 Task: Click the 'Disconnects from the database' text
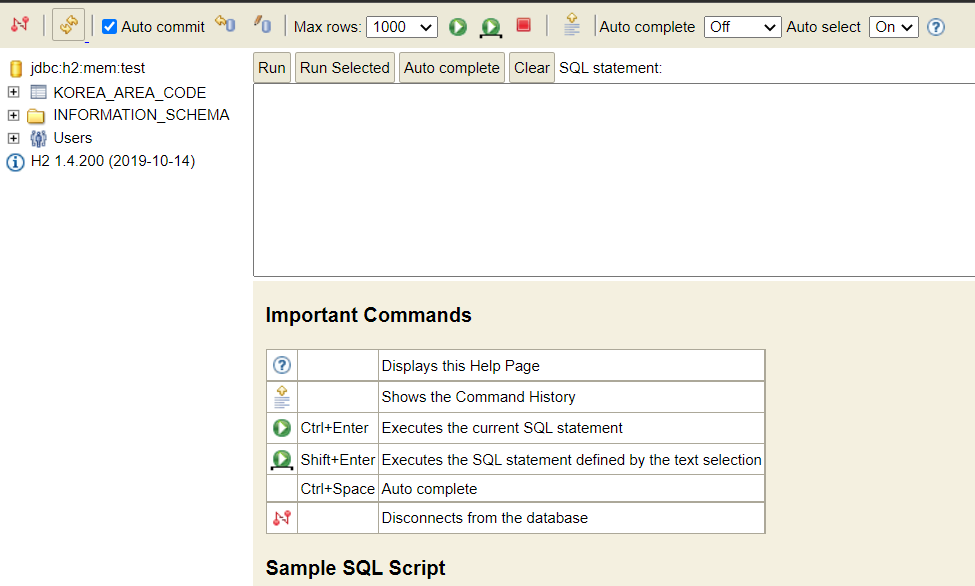[485, 518]
